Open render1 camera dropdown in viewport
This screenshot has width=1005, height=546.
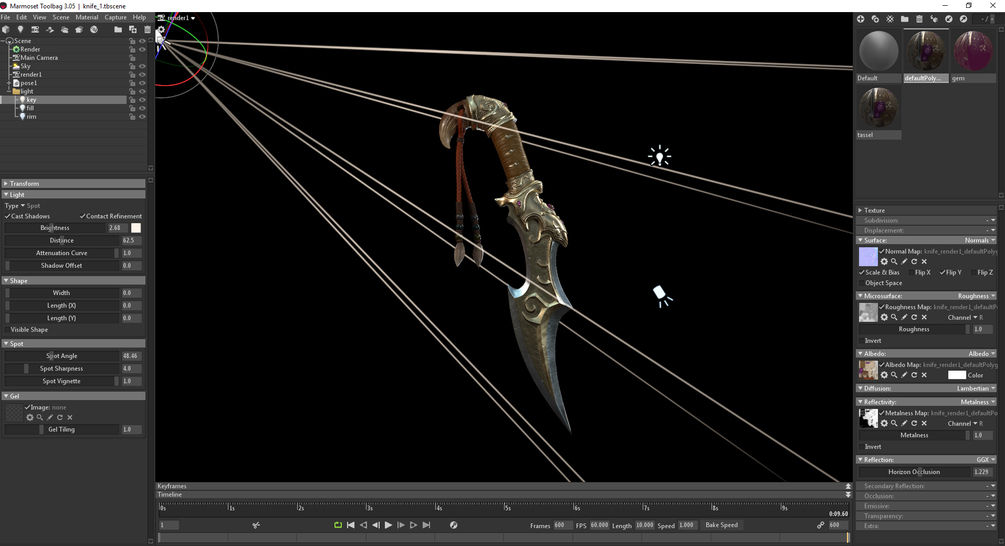(x=181, y=18)
